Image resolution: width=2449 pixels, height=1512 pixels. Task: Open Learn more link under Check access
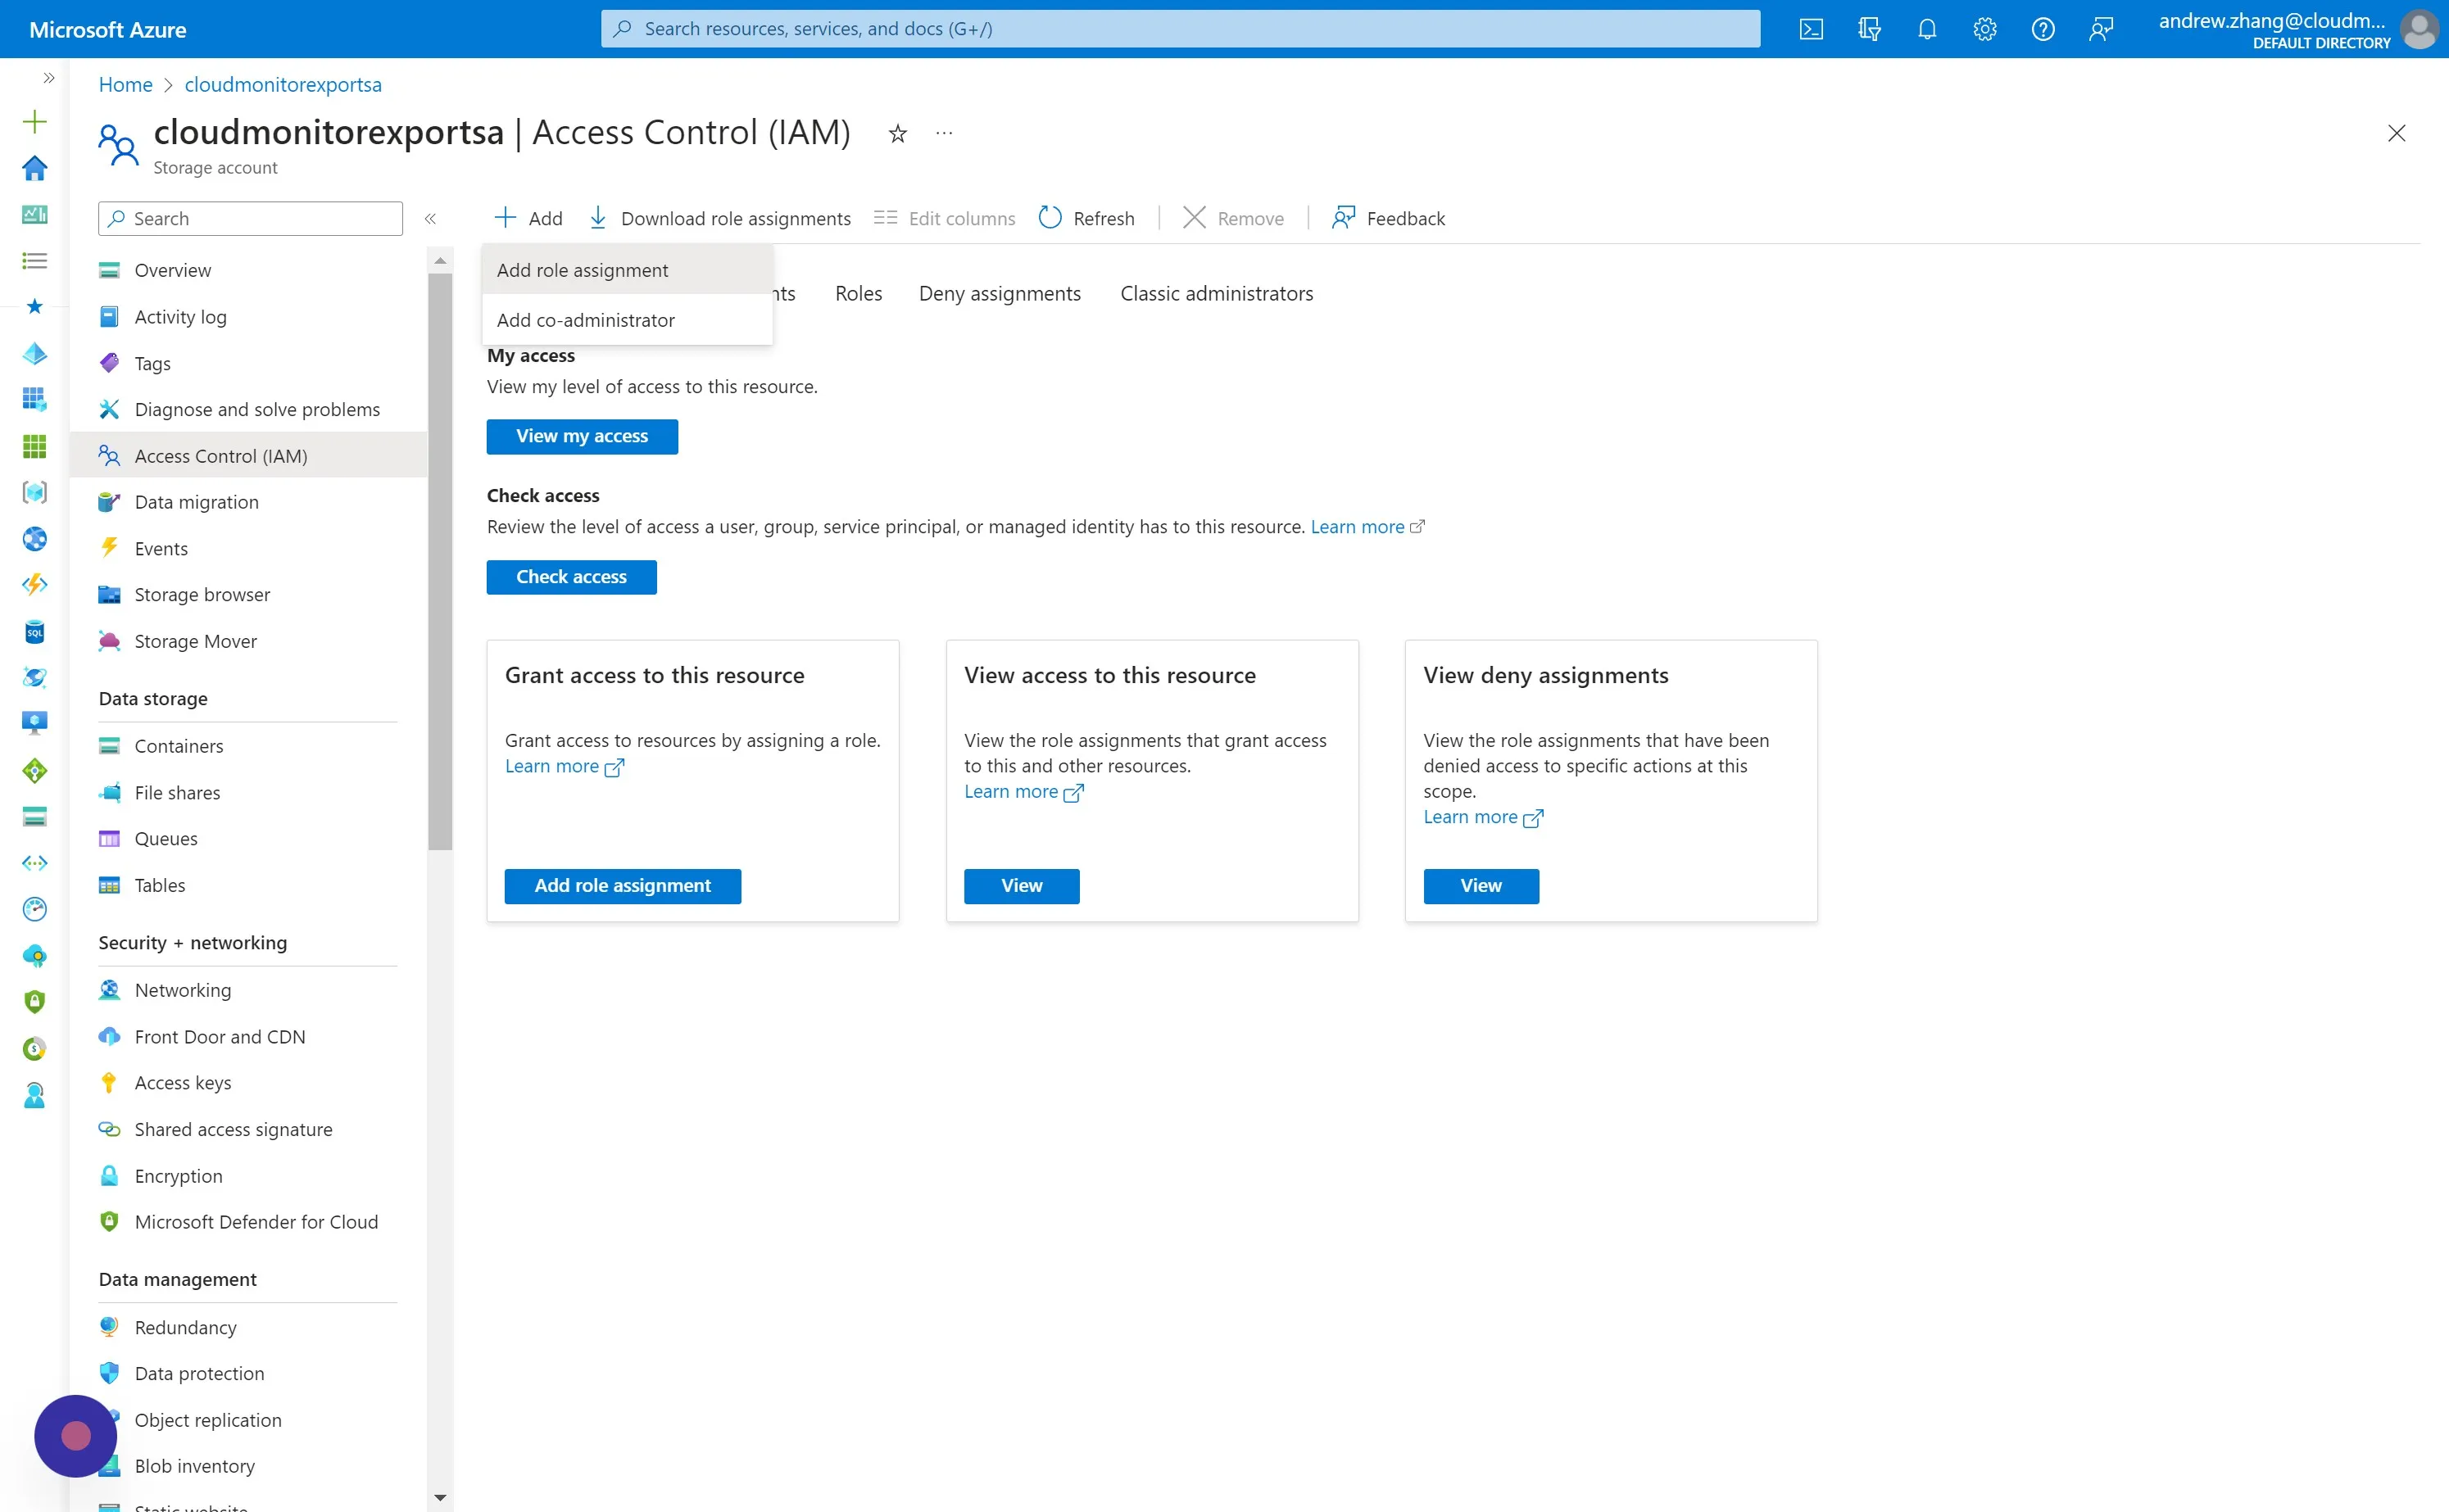(x=1367, y=527)
